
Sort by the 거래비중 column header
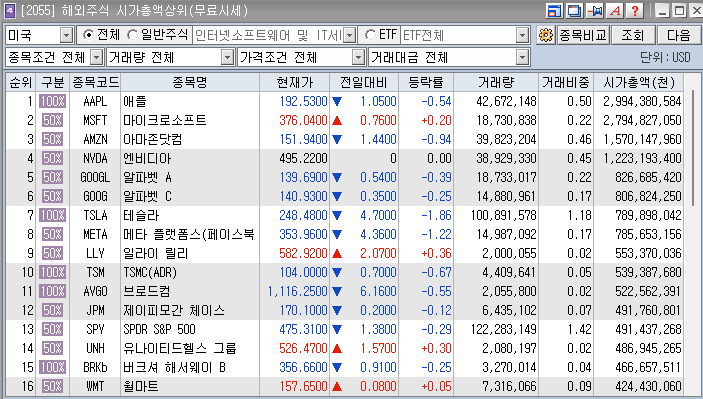coord(565,82)
